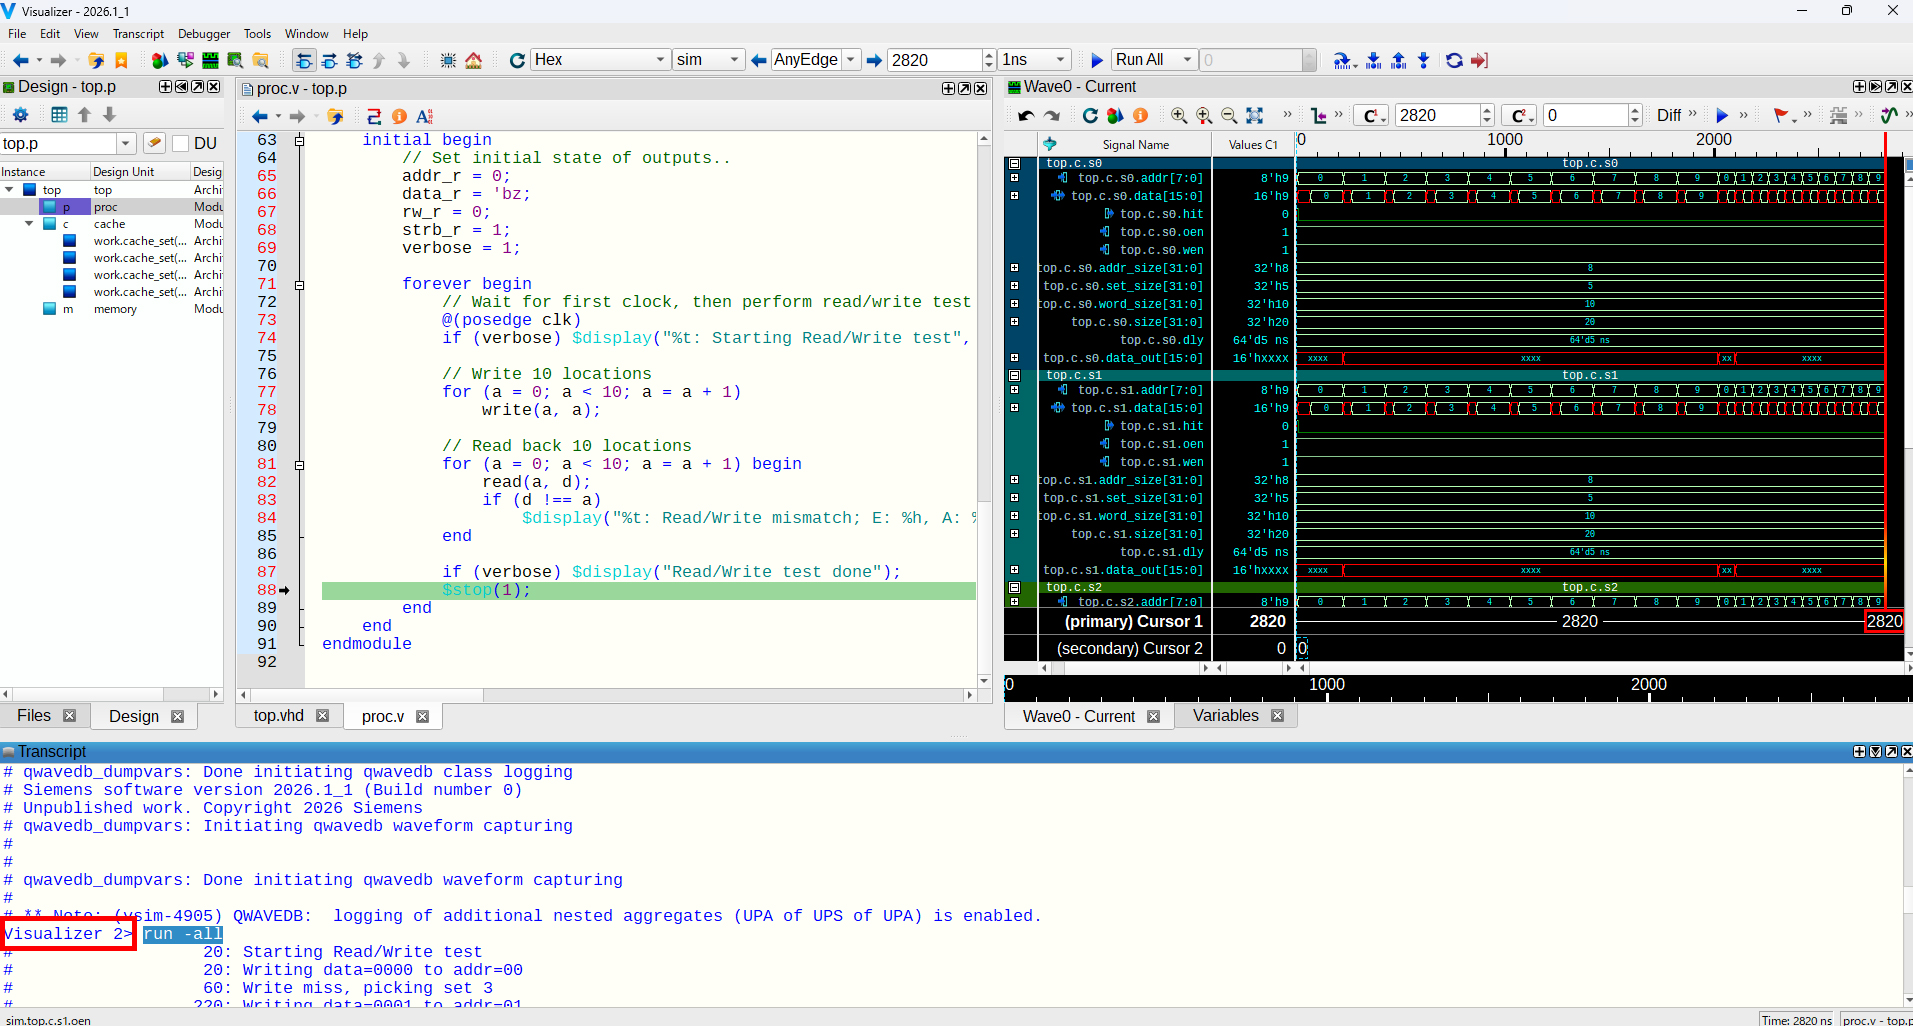
Task: Open the waveform window icon in main toolbar
Action: coord(210,60)
